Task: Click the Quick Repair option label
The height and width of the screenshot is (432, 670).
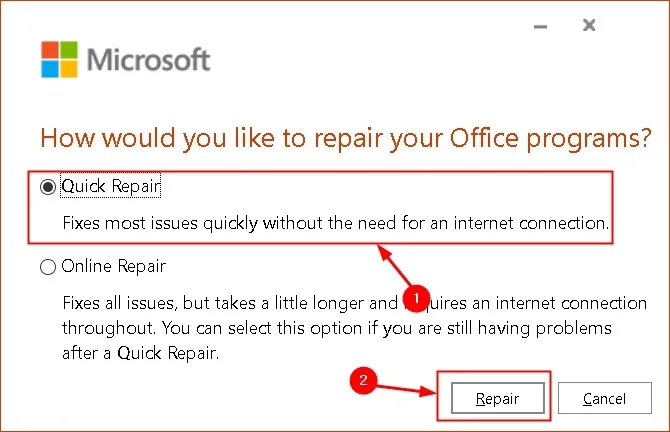Action: [111, 186]
